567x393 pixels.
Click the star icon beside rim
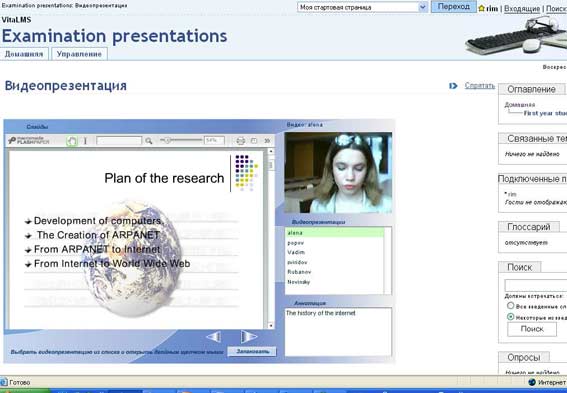(x=481, y=8)
